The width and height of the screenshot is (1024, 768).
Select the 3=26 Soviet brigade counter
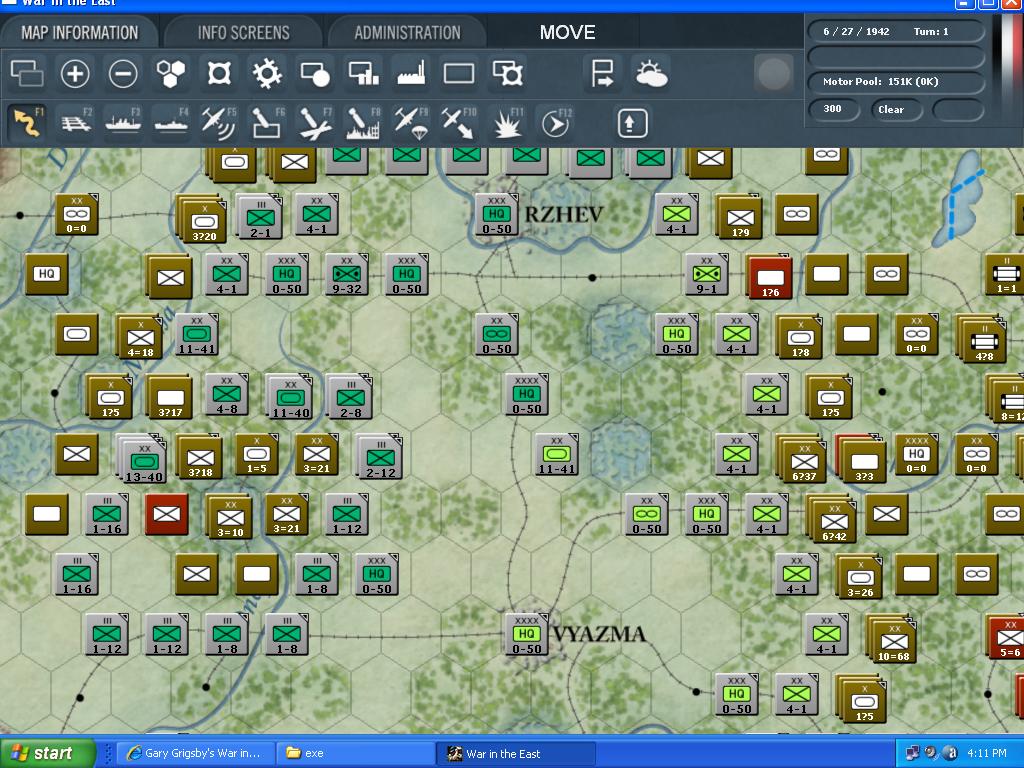click(859, 577)
